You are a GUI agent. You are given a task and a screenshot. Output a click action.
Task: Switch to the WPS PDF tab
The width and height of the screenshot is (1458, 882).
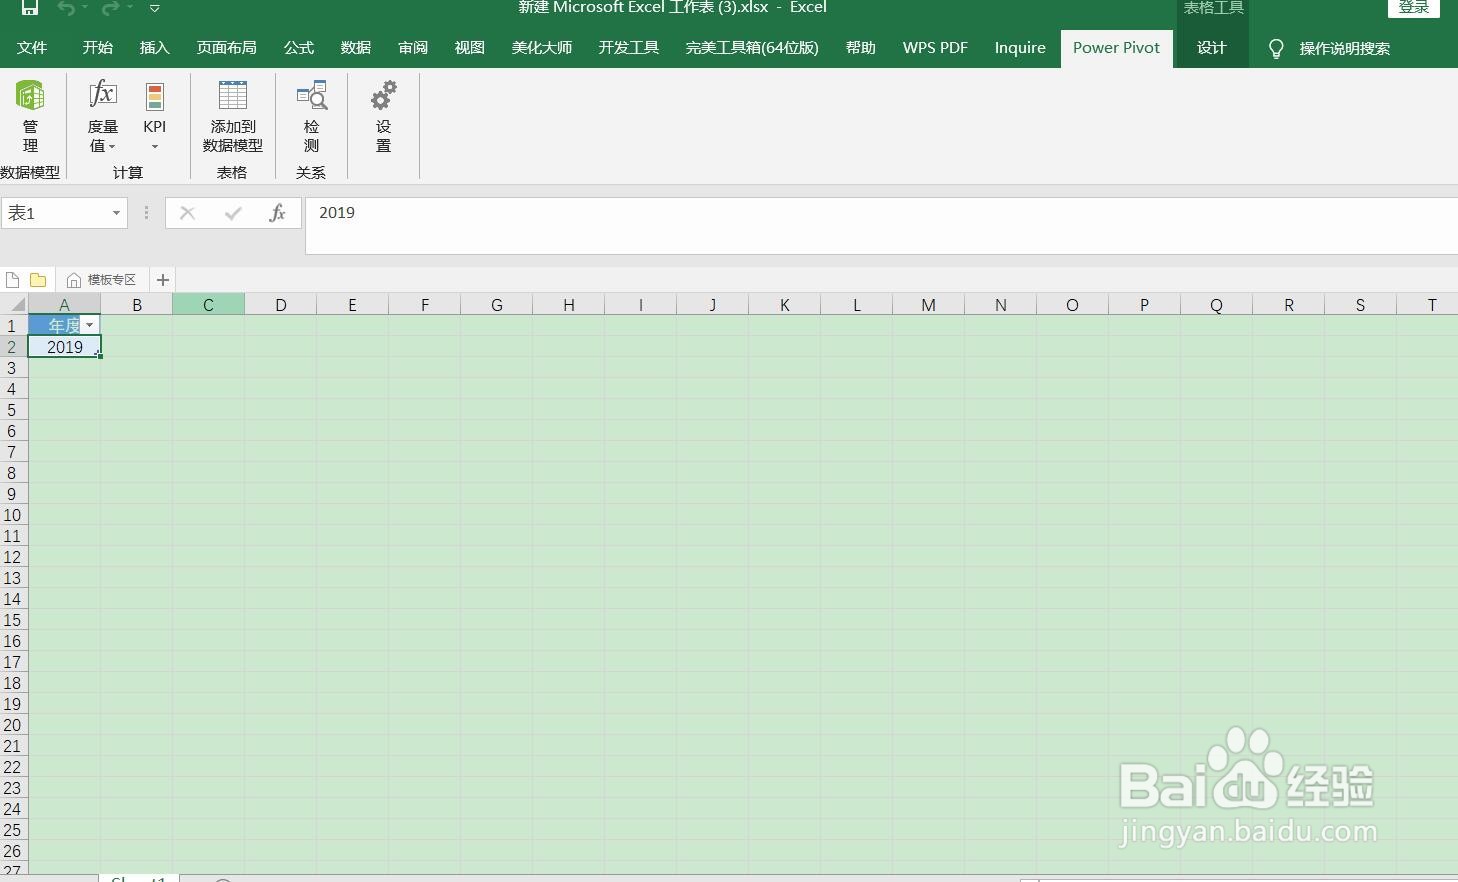coord(935,48)
